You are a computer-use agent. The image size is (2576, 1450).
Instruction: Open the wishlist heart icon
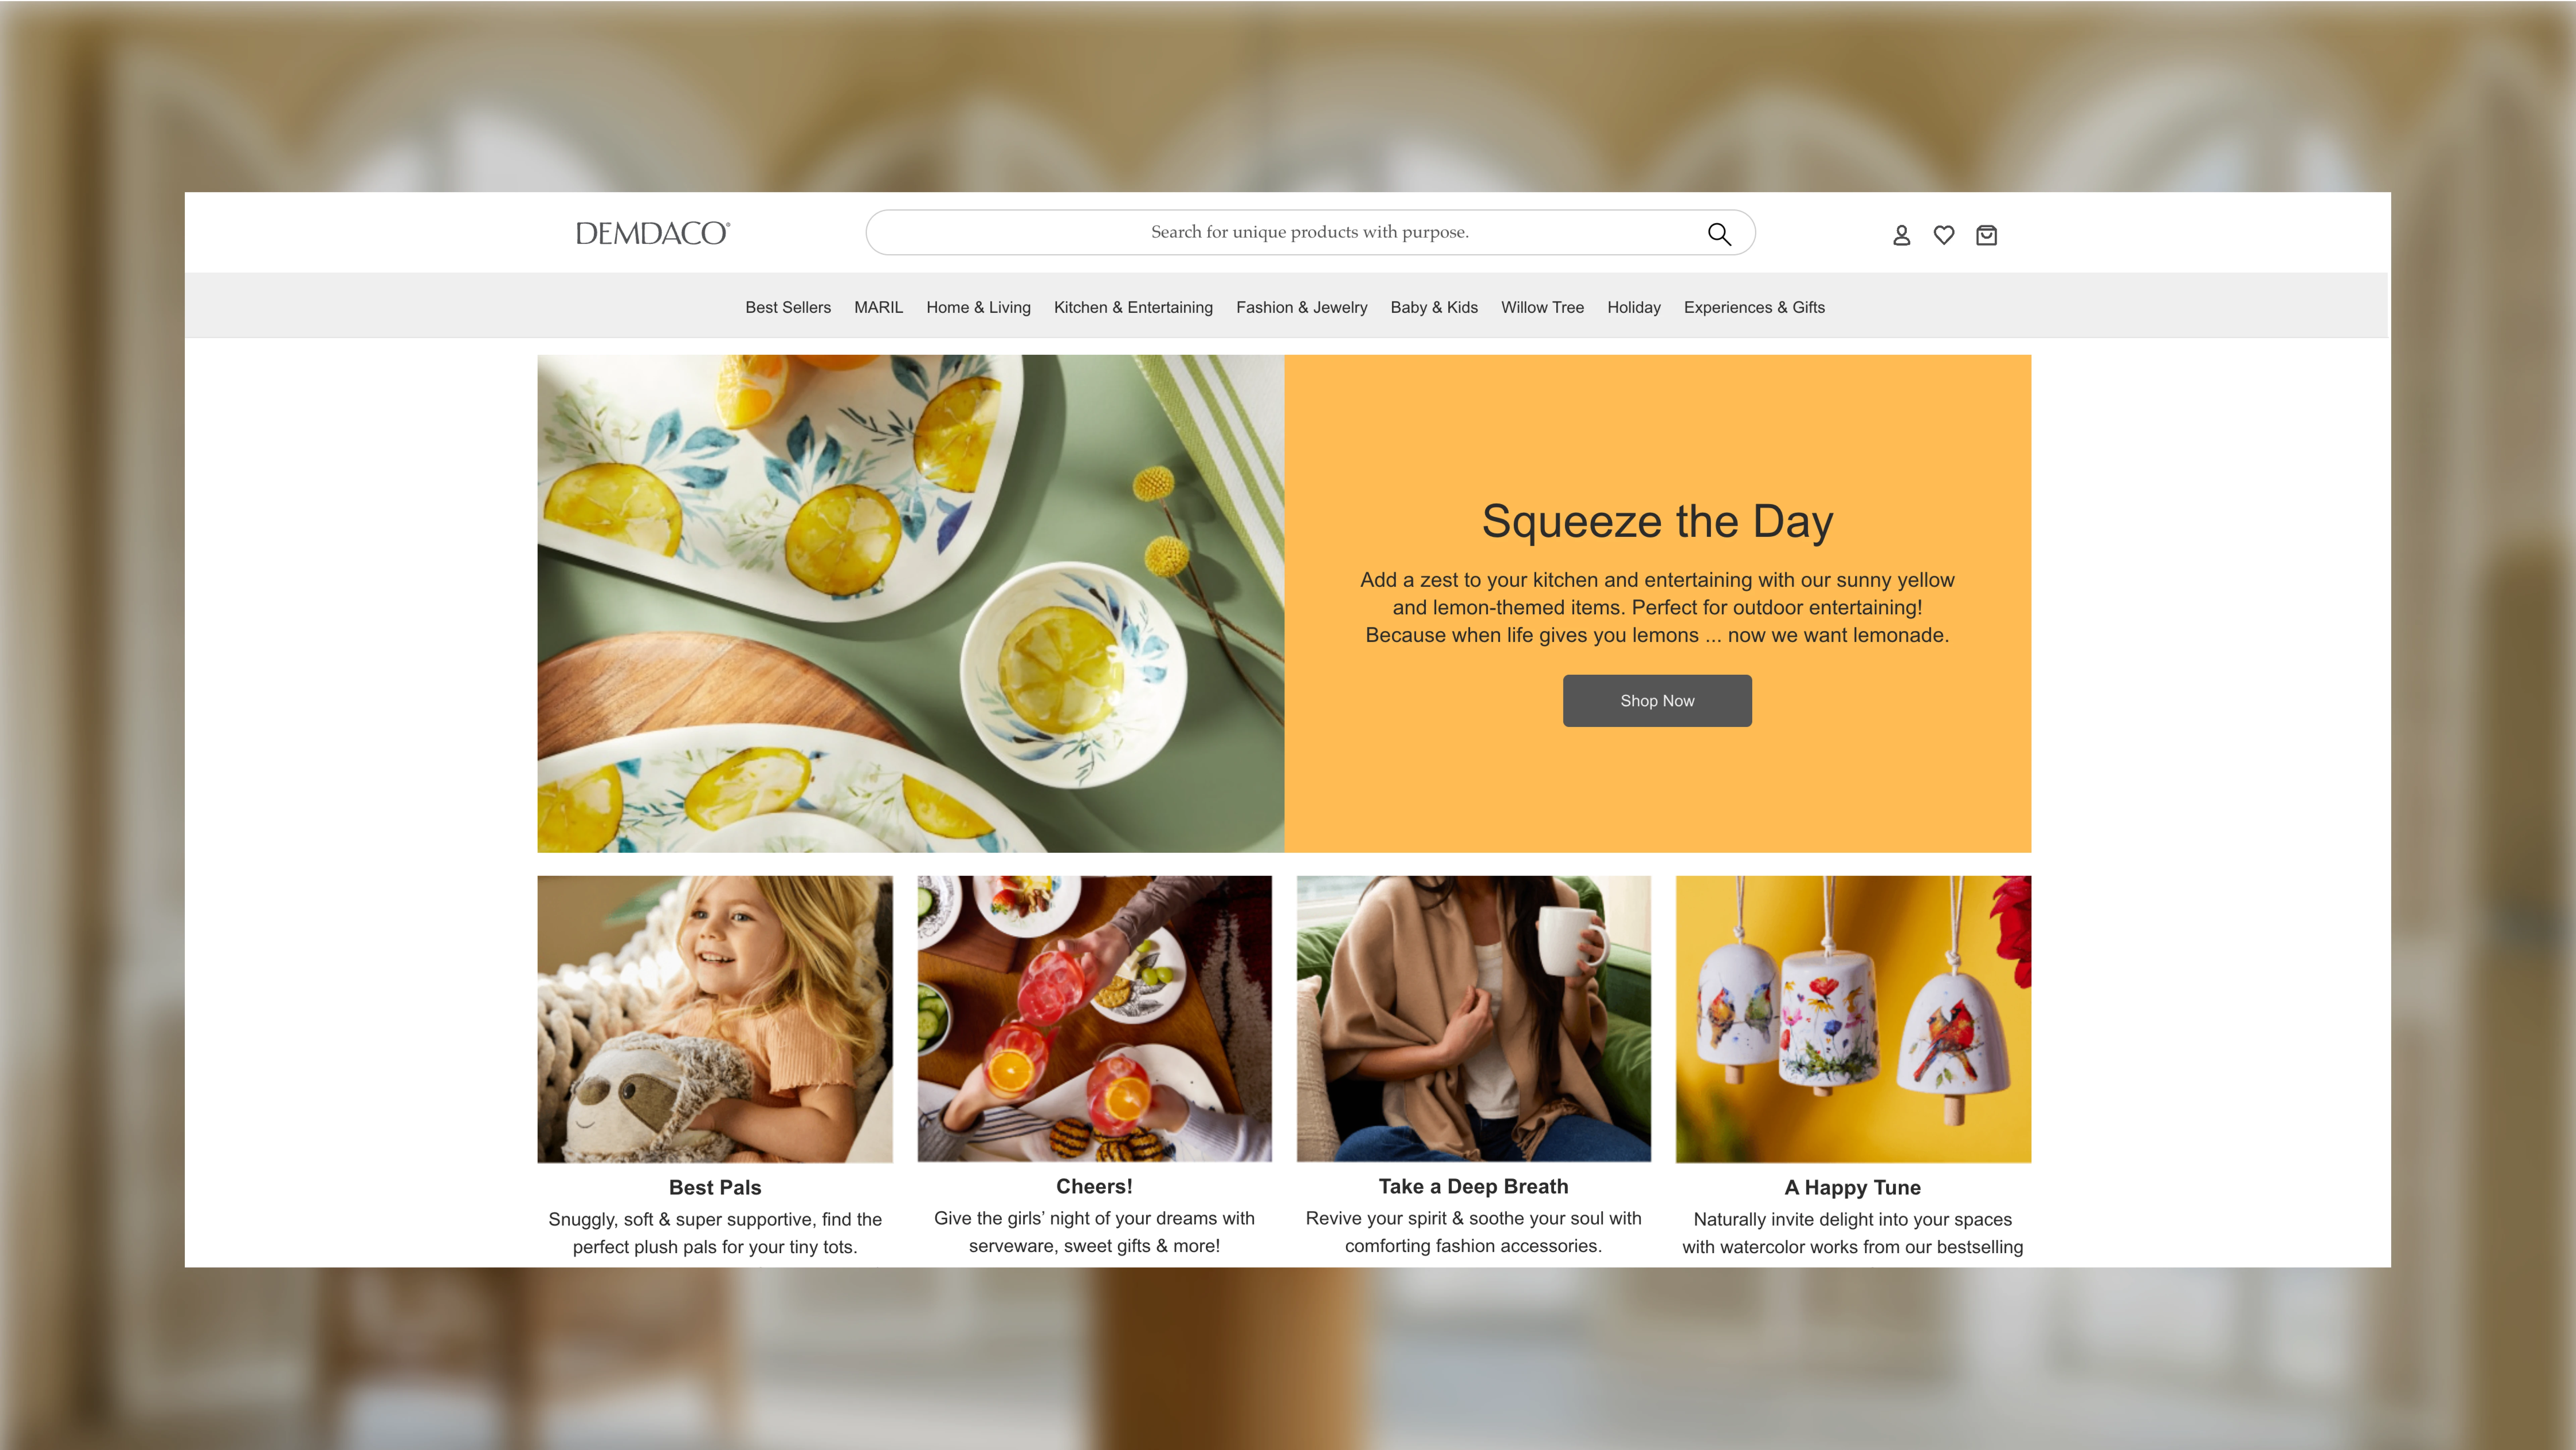pos(1944,235)
